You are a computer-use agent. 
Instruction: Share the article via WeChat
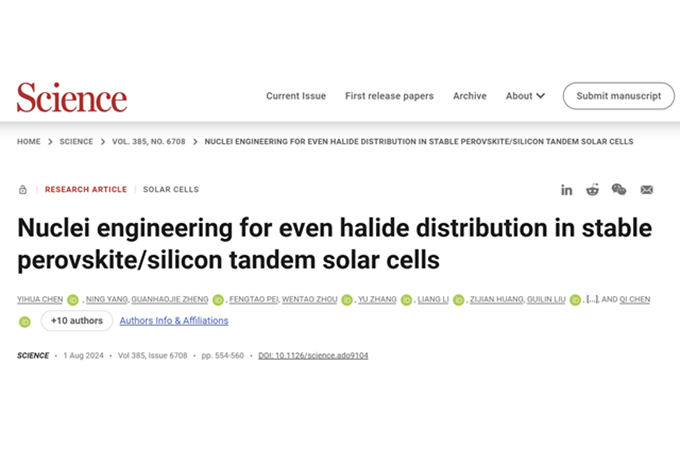[x=619, y=189]
